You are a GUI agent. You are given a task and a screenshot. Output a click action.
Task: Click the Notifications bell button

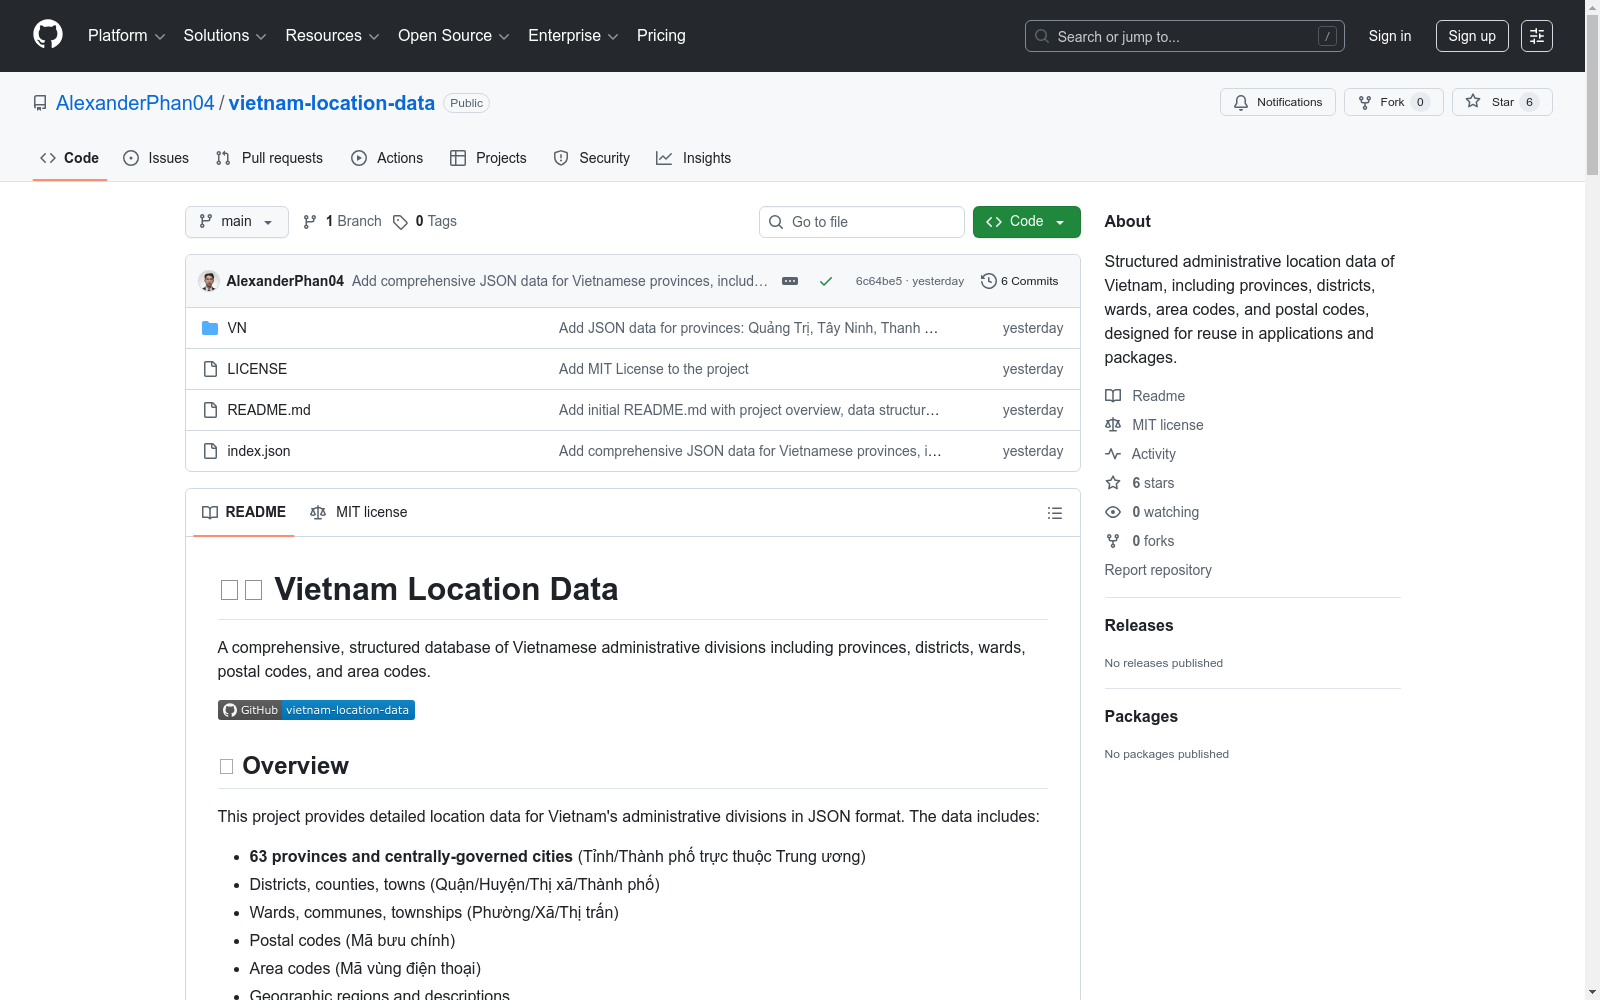pos(1278,102)
